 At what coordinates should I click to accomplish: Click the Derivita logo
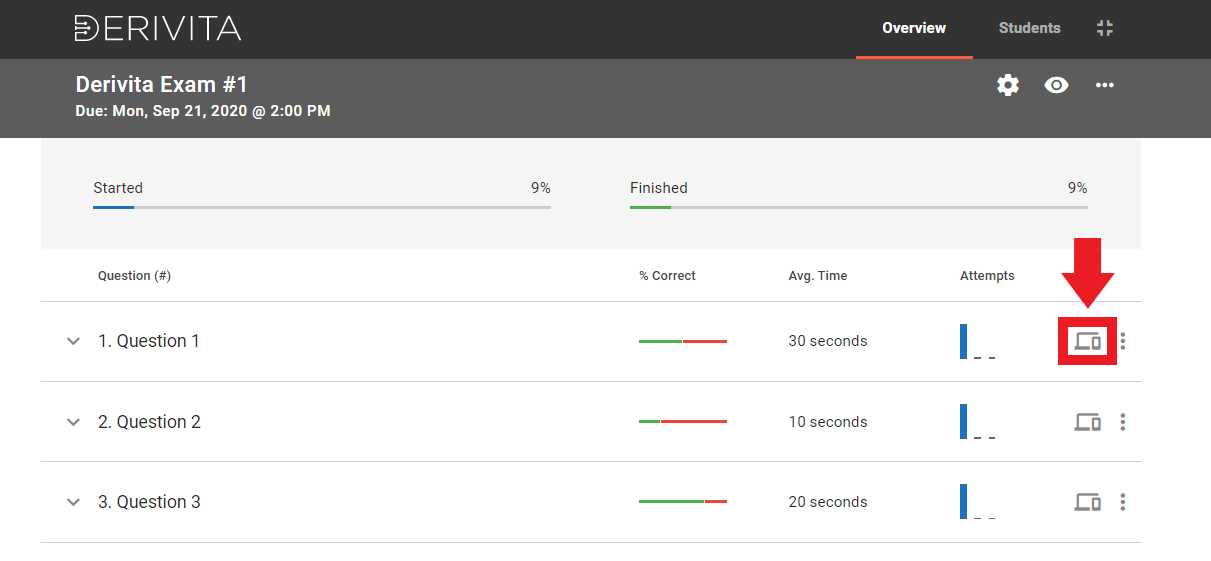click(x=158, y=28)
